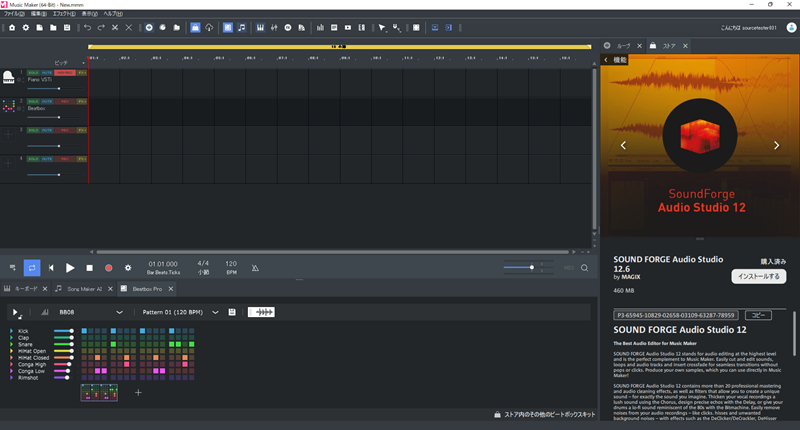Open project folder icon in toolbar

[53, 28]
